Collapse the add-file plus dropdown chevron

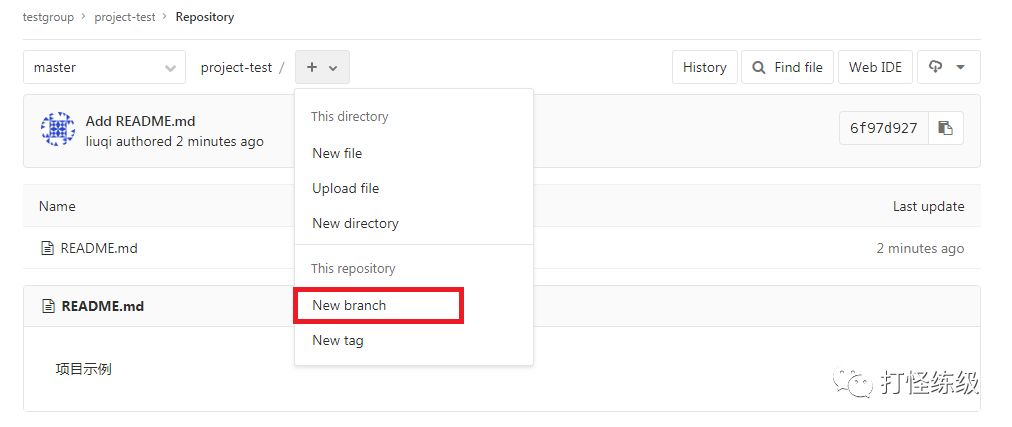333,68
